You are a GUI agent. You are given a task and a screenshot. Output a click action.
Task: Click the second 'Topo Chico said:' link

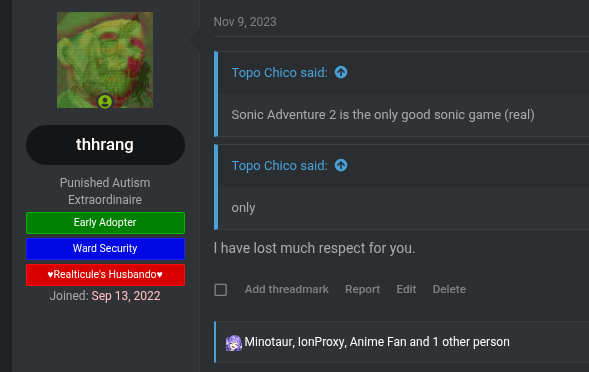pyautogui.click(x=279, y=166)
